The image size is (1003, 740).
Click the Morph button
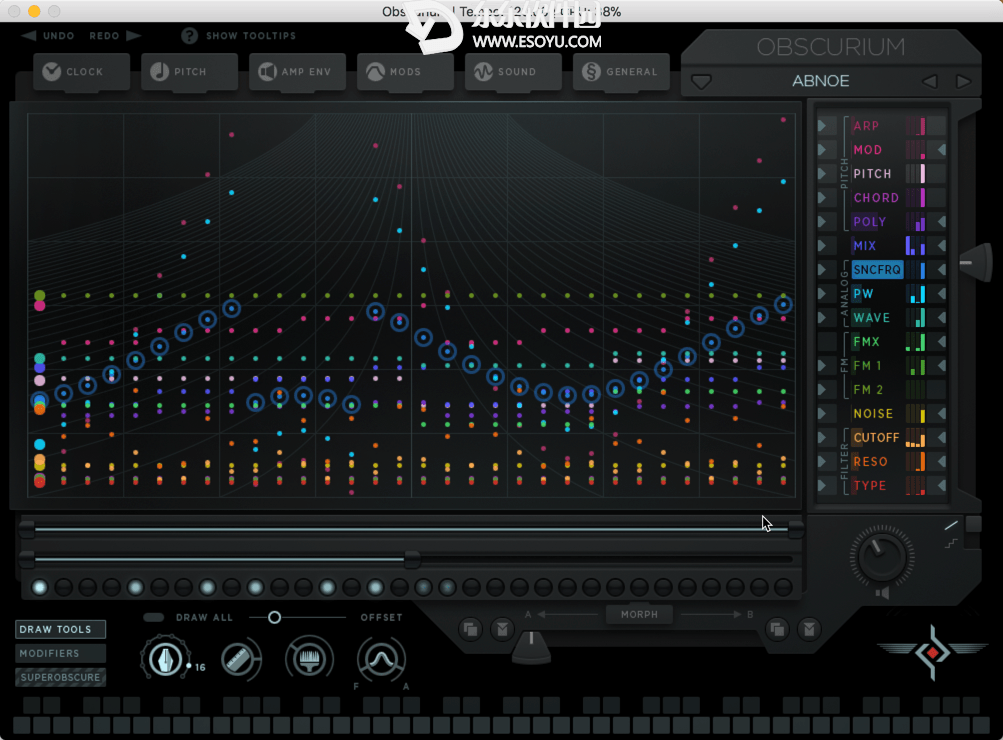pyautogui.click(x=639, y=615)
